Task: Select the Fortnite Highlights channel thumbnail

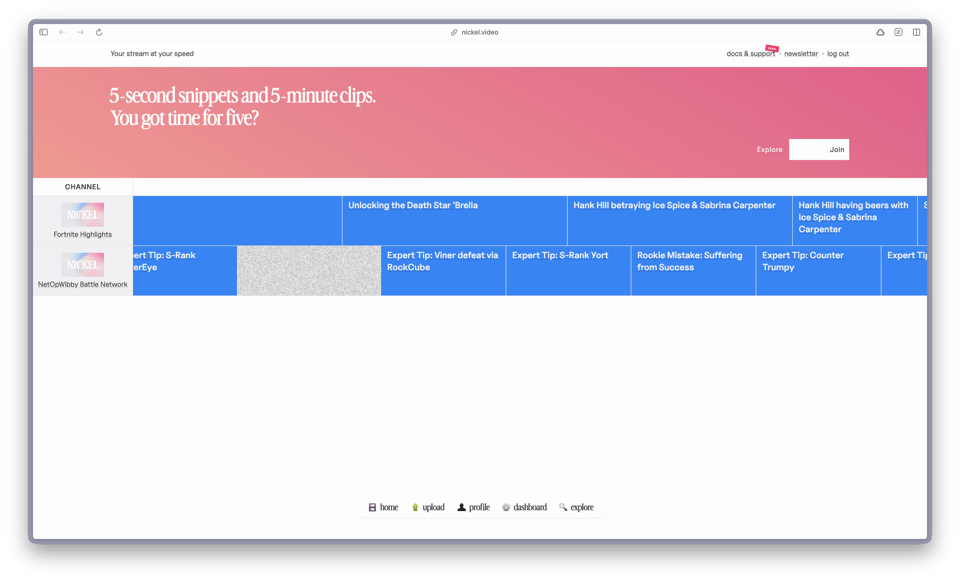Action: coord(83,215)
